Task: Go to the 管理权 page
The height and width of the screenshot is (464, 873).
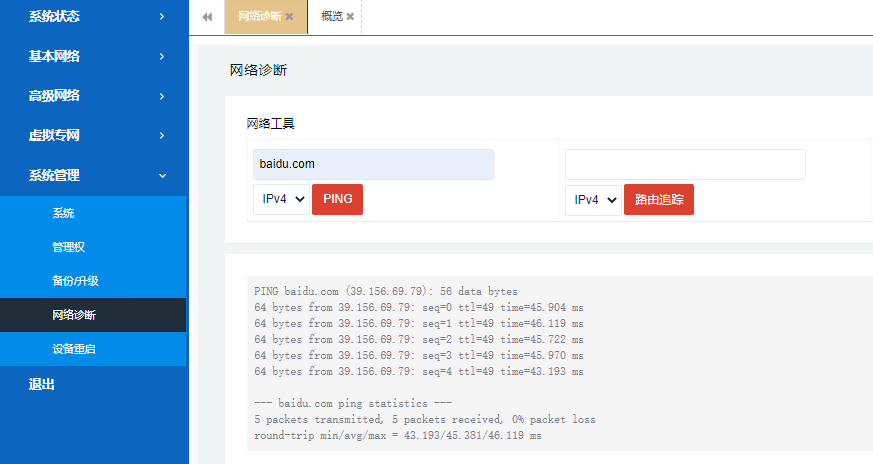Action: pos(69,247)
